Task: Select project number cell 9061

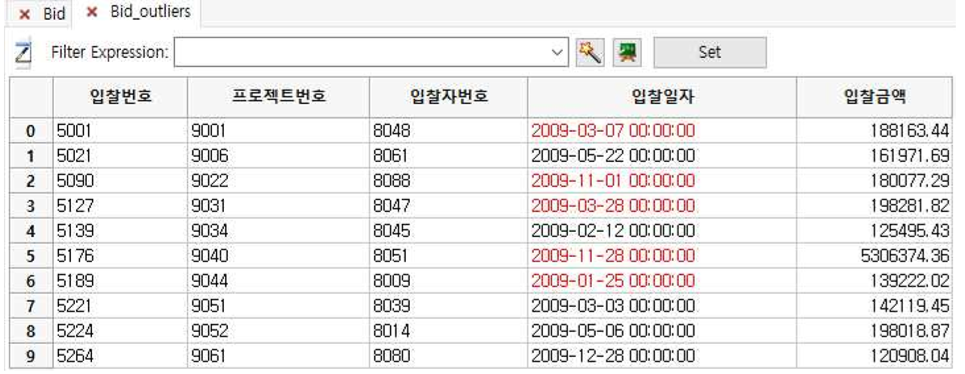Action: pyautogui.click(x=278, y=356)
